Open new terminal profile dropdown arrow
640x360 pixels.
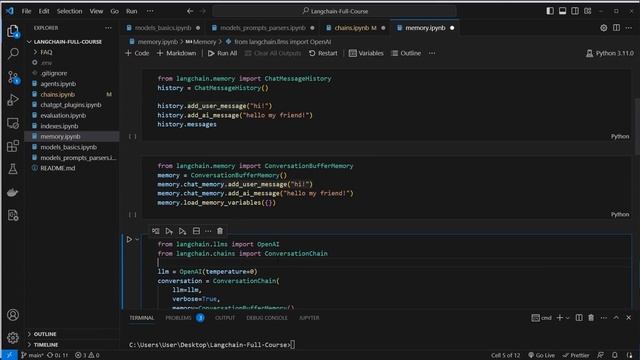[x=567, y=318]
